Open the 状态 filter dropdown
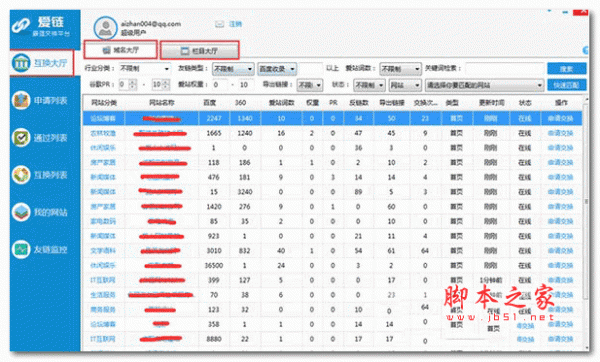Image resolution: width=600 pixels, height=362 pixels. coord(369,85)
